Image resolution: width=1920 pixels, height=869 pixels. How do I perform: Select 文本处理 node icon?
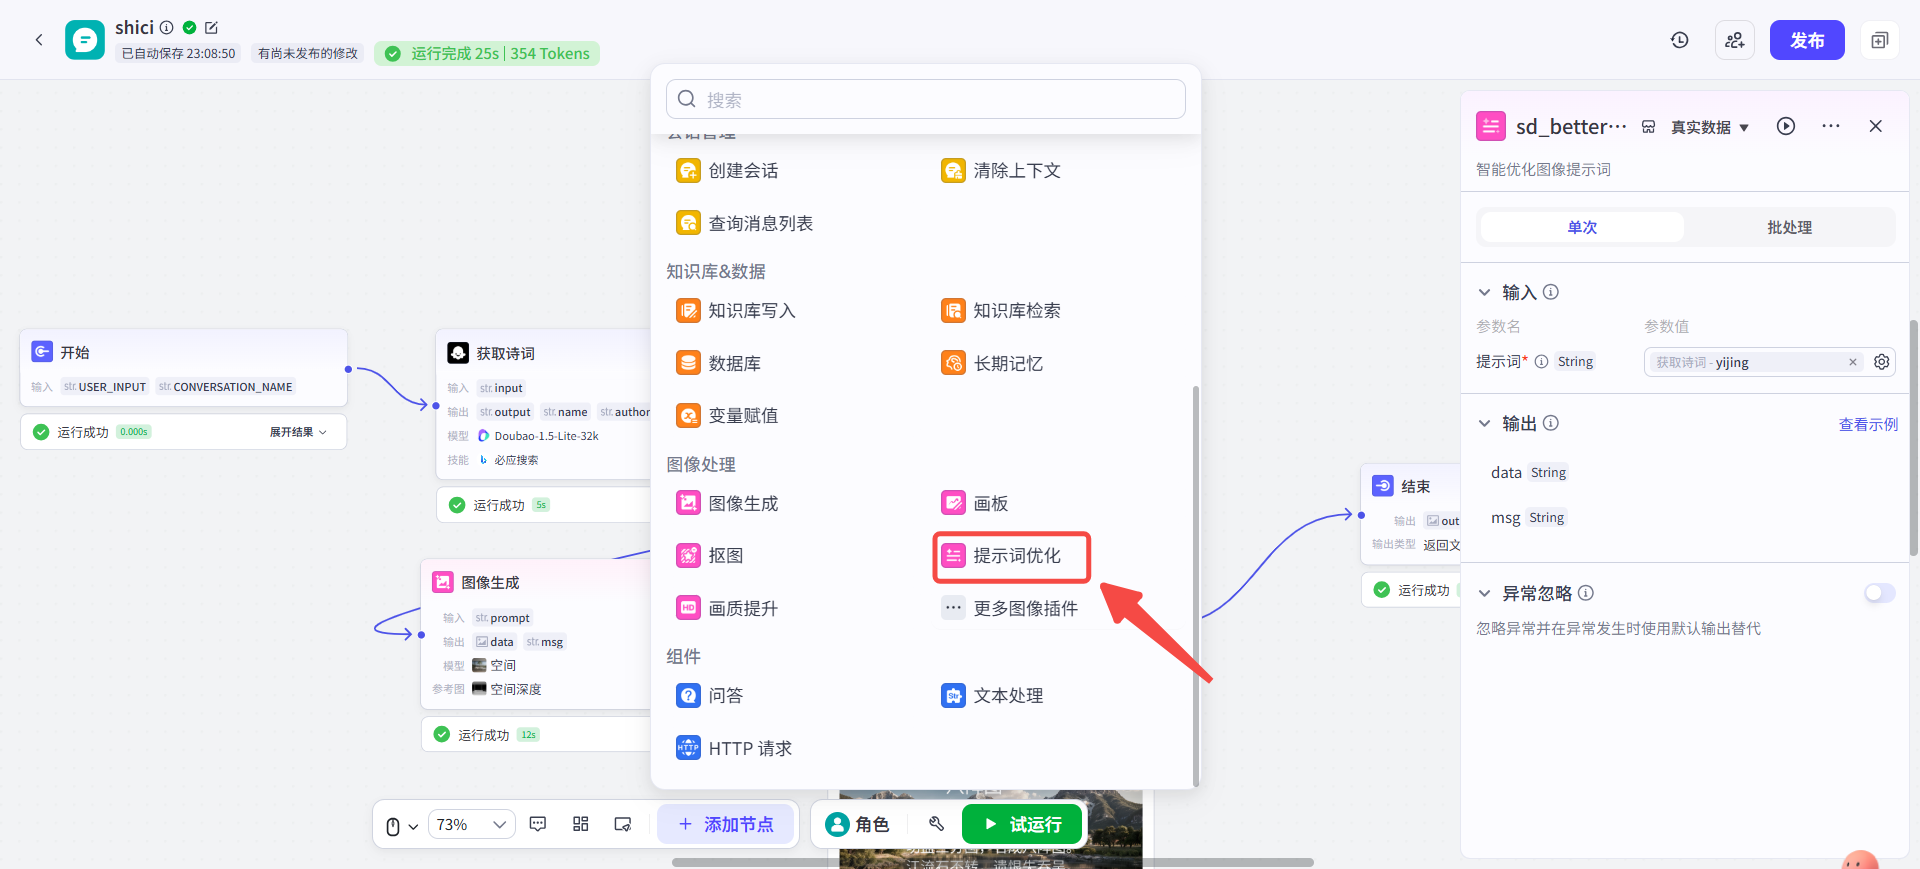click(953, 695)
